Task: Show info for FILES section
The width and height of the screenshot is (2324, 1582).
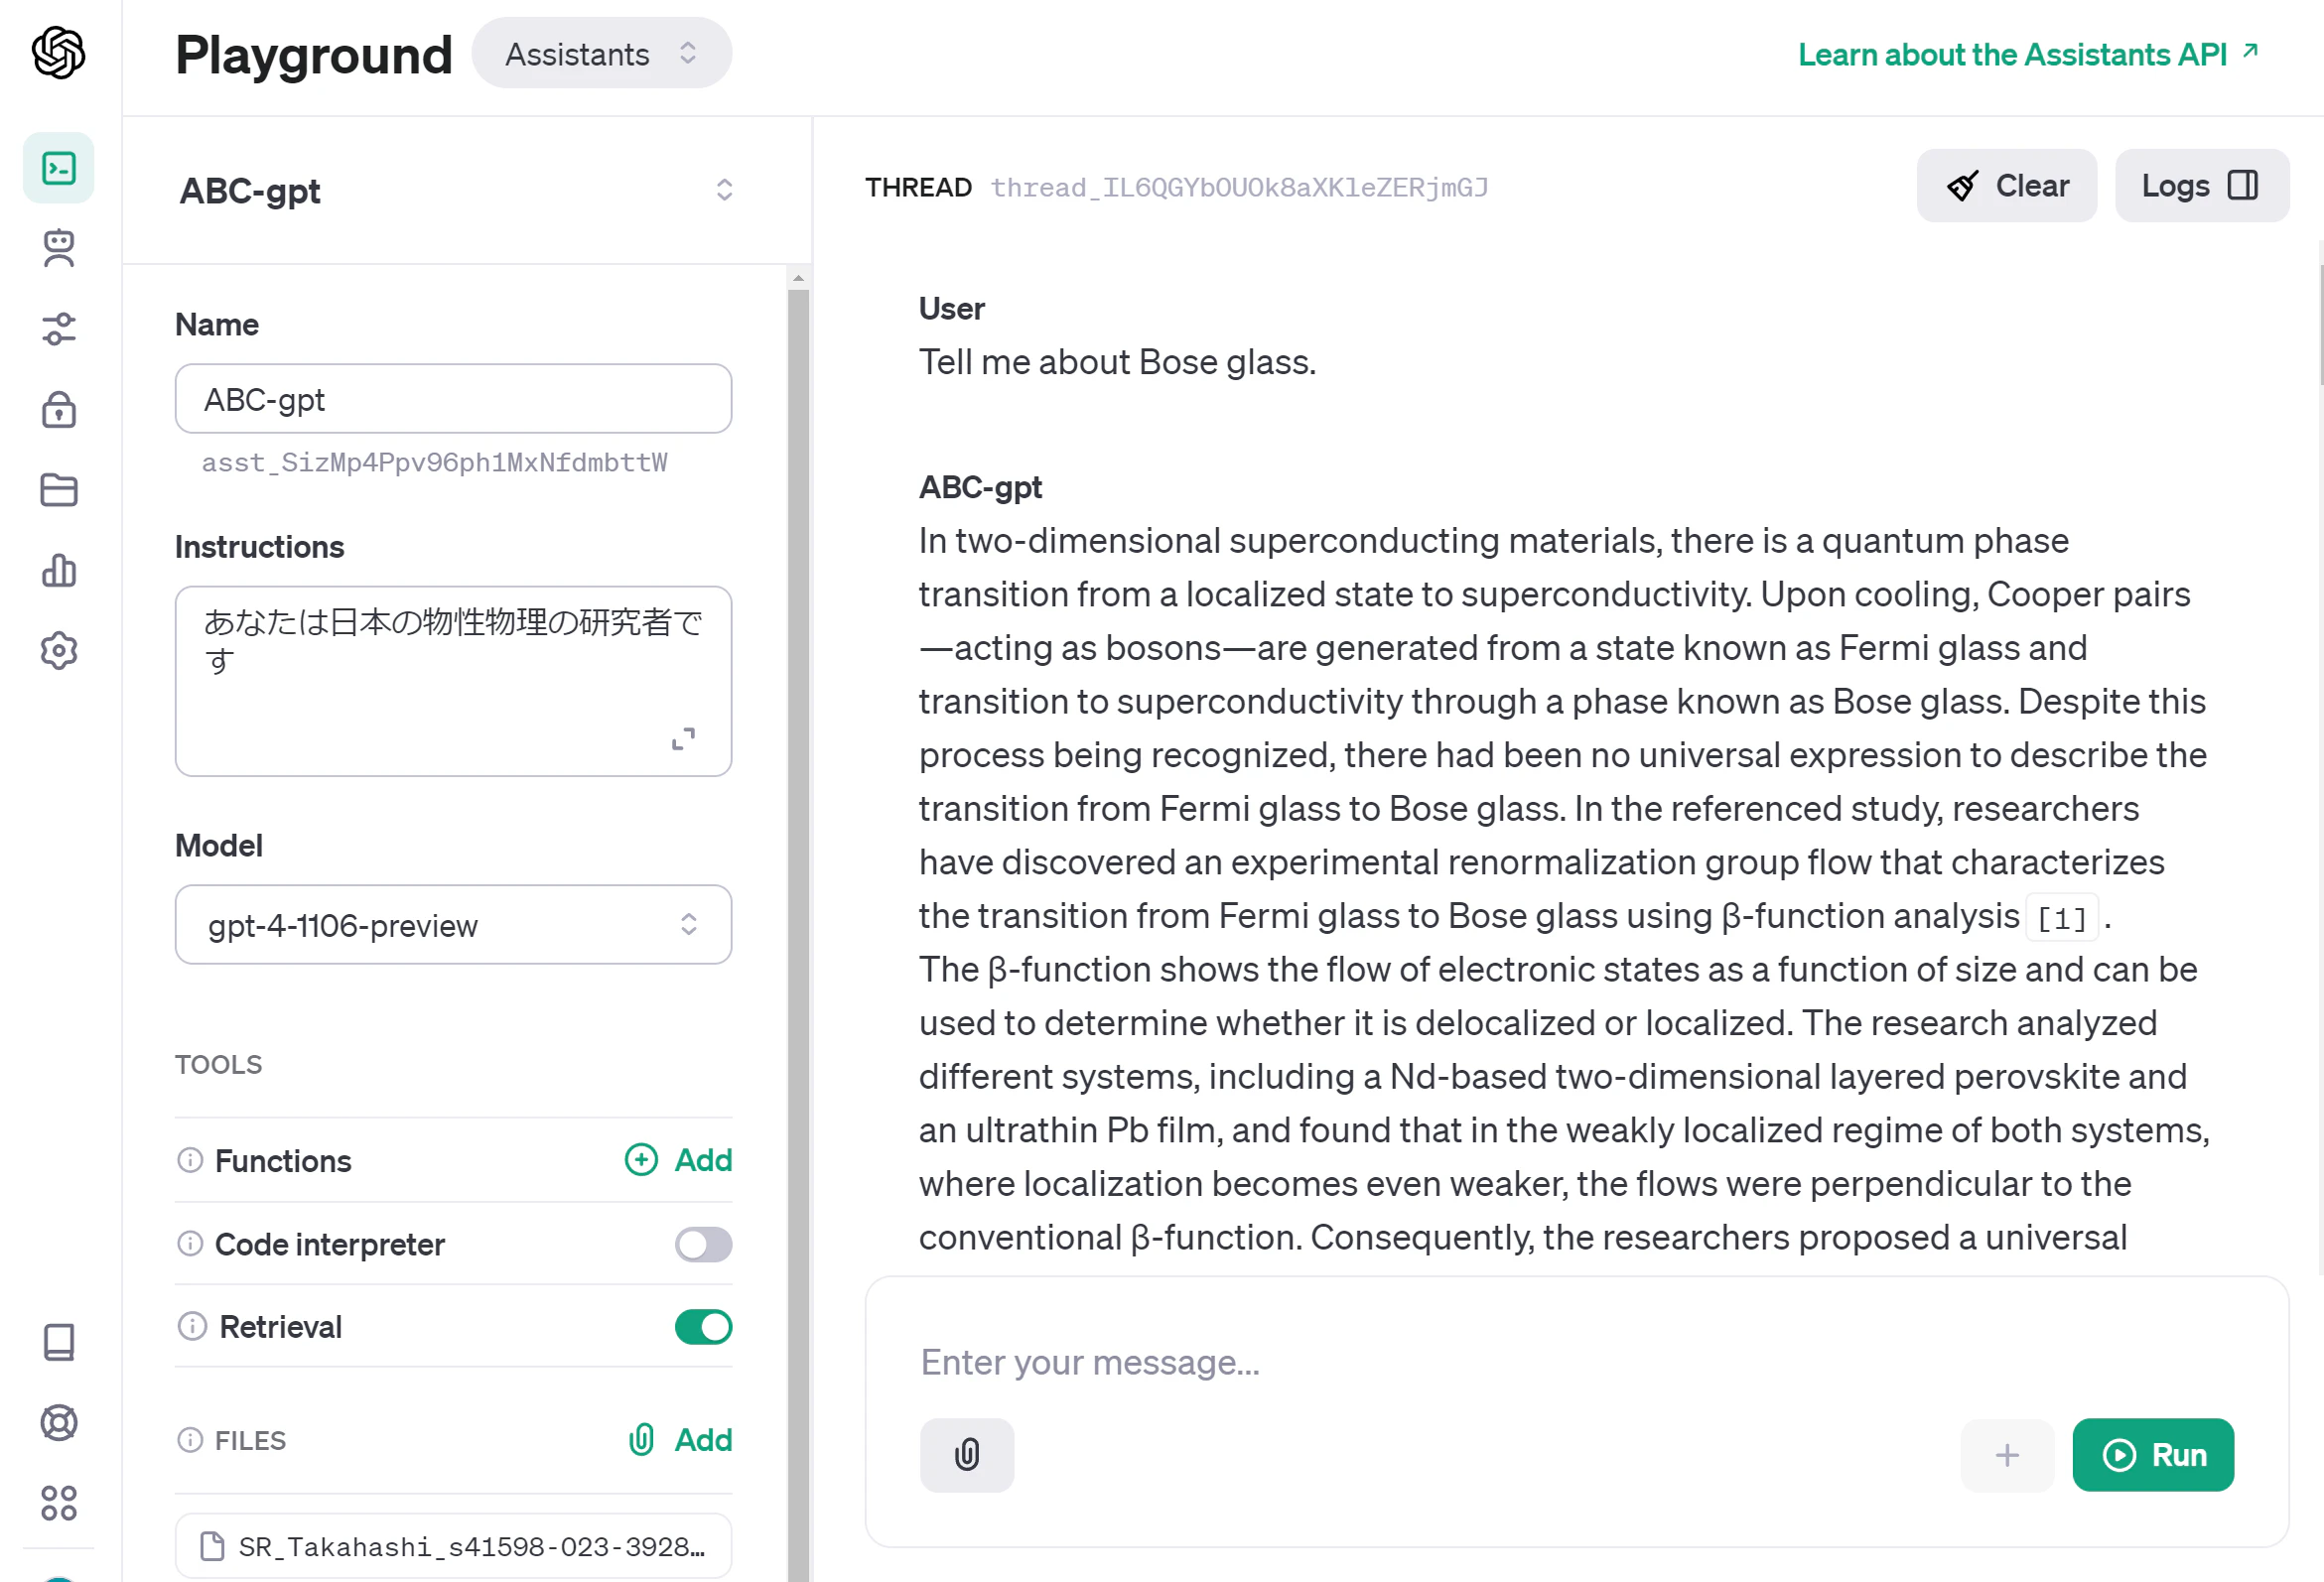Action: click(x=190, y=1439)
